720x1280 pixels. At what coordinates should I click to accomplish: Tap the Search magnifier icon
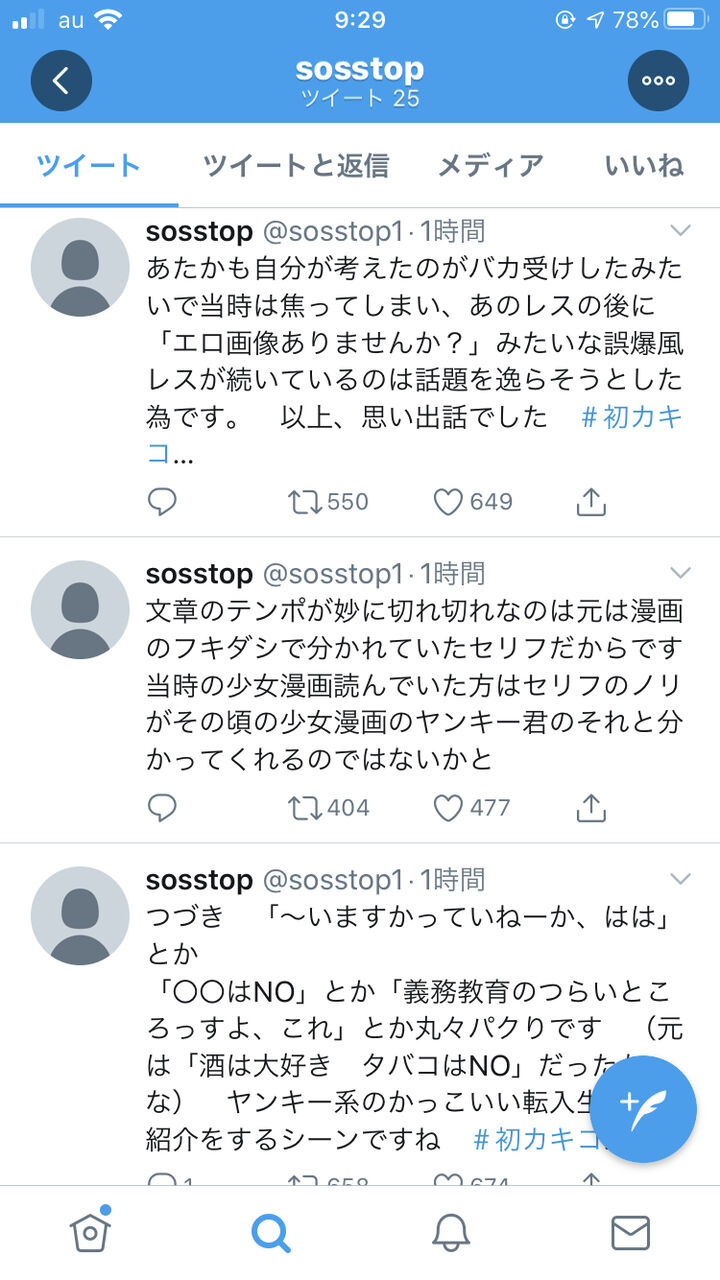pos(270,1232)
